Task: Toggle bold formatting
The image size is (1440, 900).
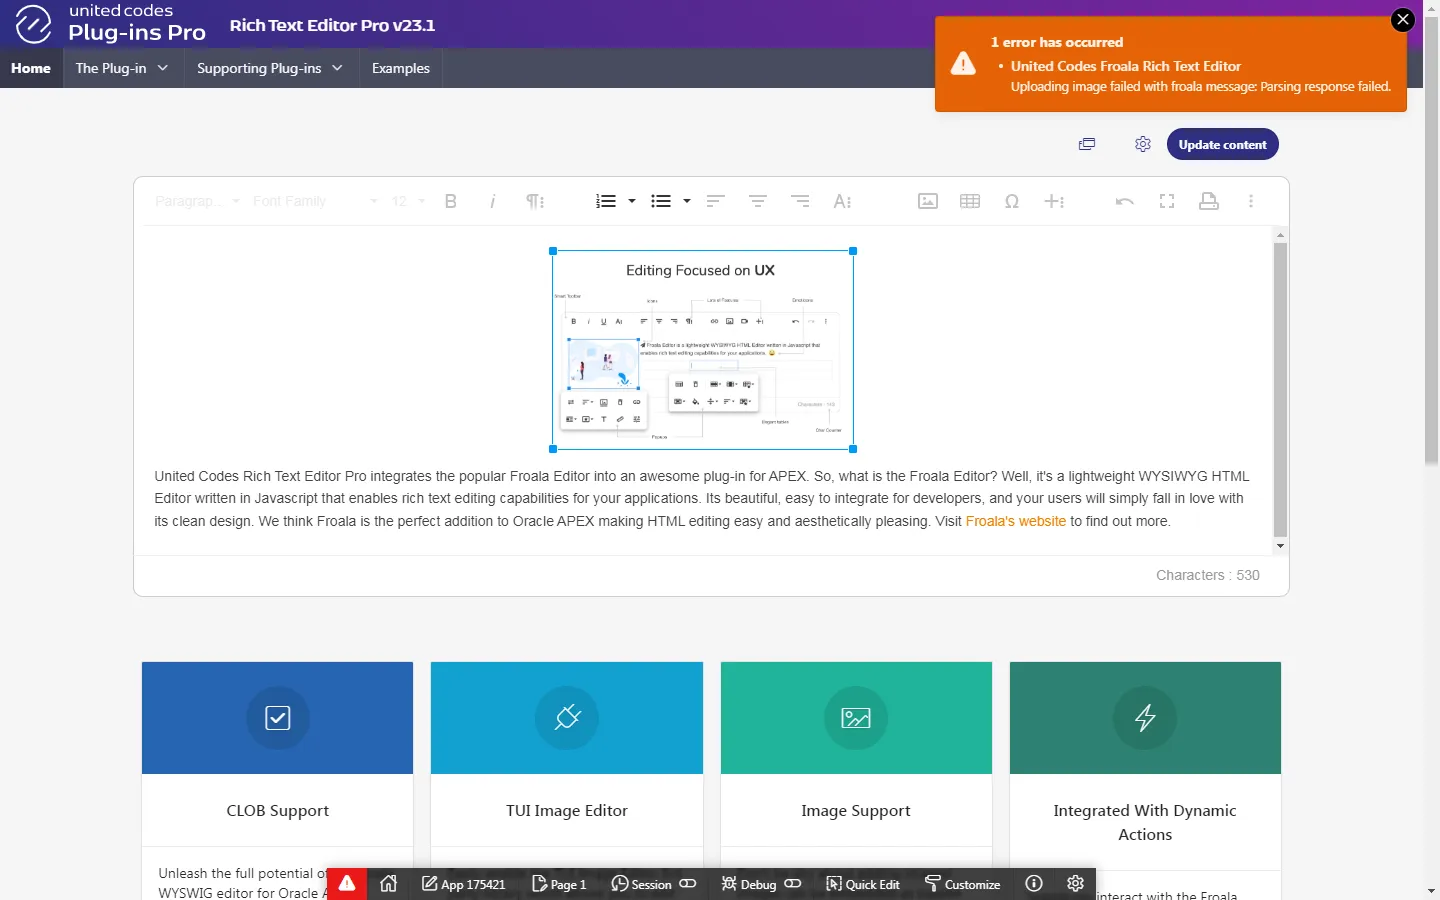Action: pos(451,201)
